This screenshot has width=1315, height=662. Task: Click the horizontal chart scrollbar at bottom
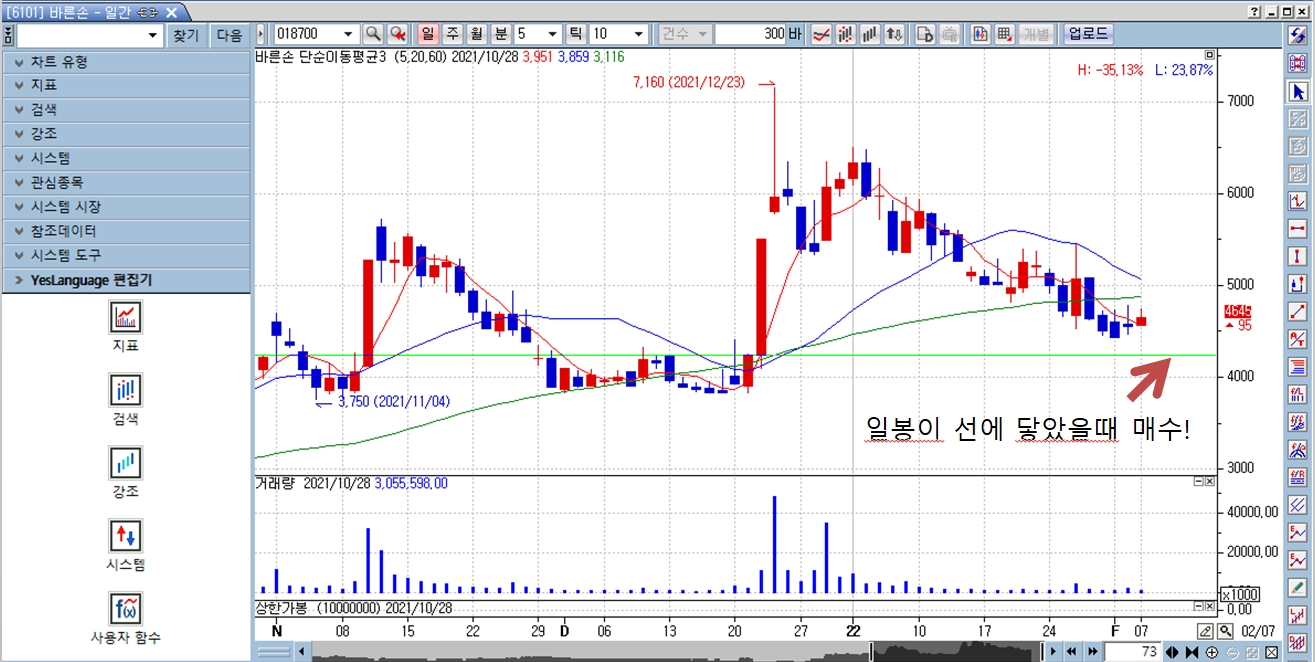click(x=670, y=652)
